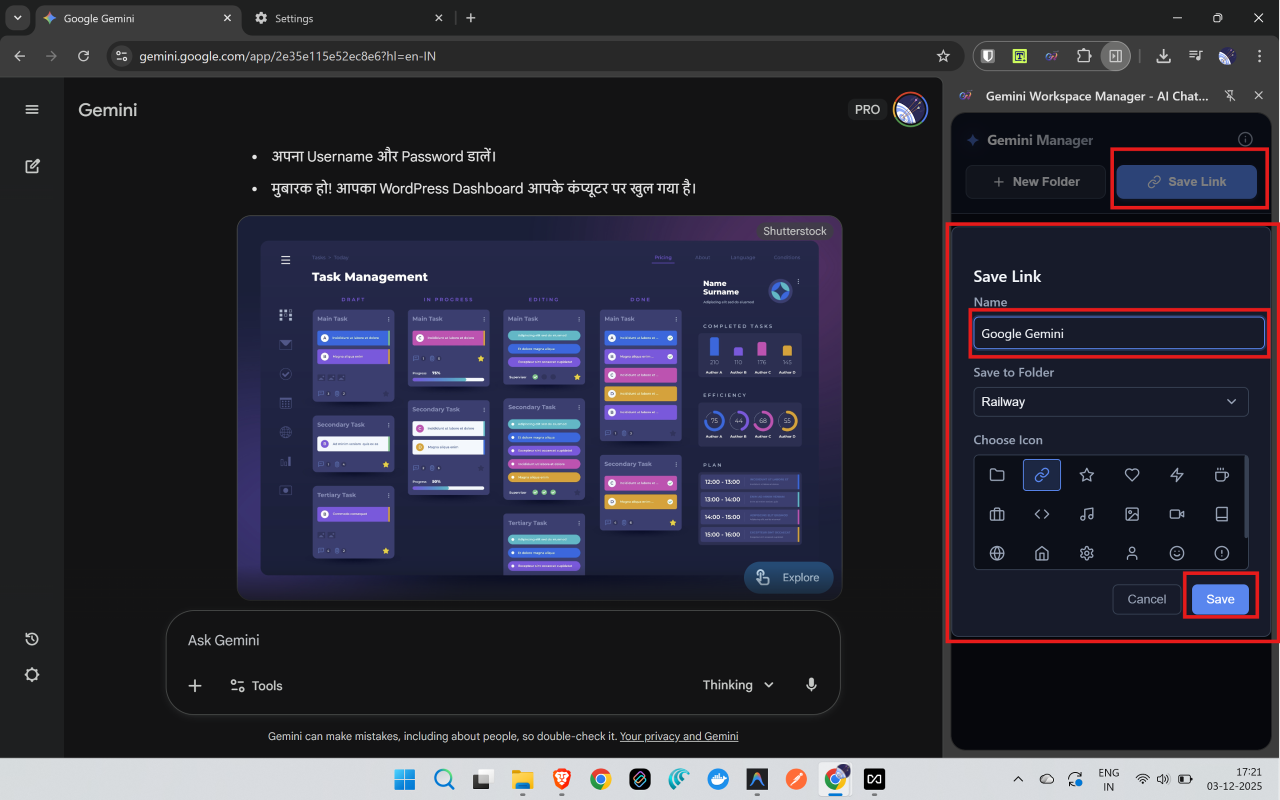Open a new browser tab
Viewport: 1280px width, 800px height.
pyautogui.click(x=471, y=18)
